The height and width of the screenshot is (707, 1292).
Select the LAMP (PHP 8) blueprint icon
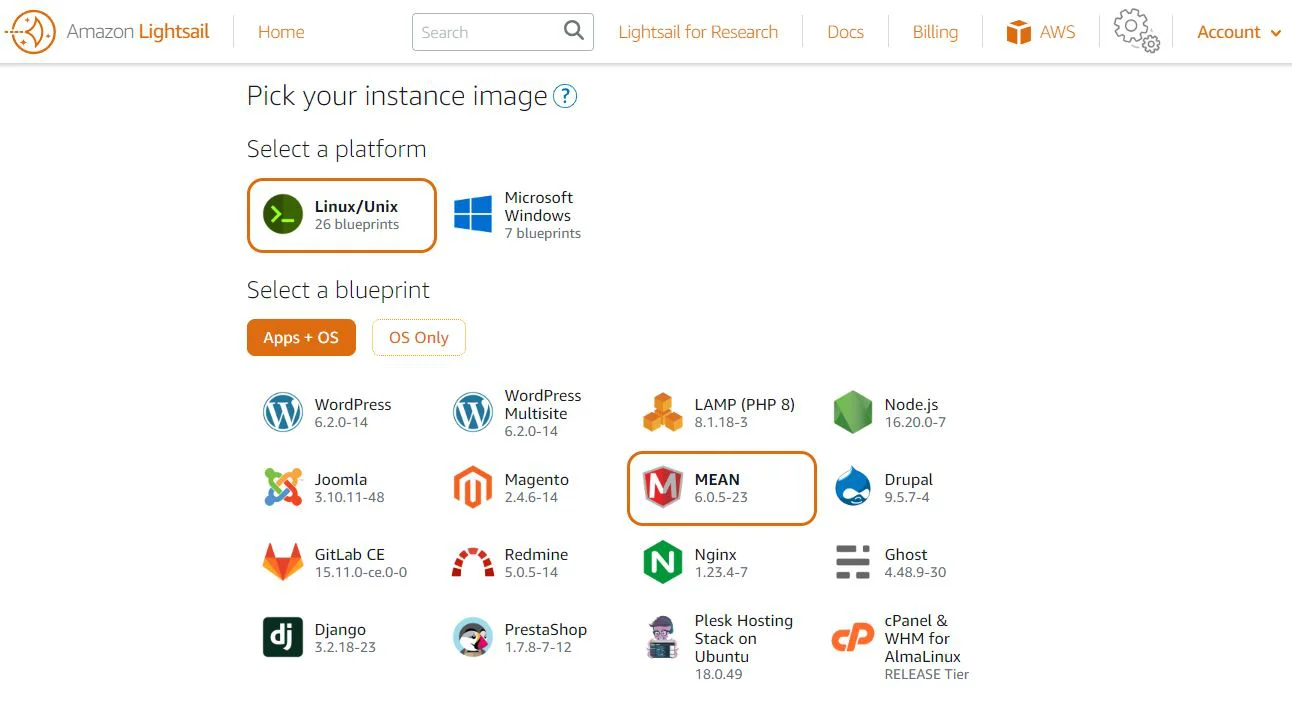point(662,412)
